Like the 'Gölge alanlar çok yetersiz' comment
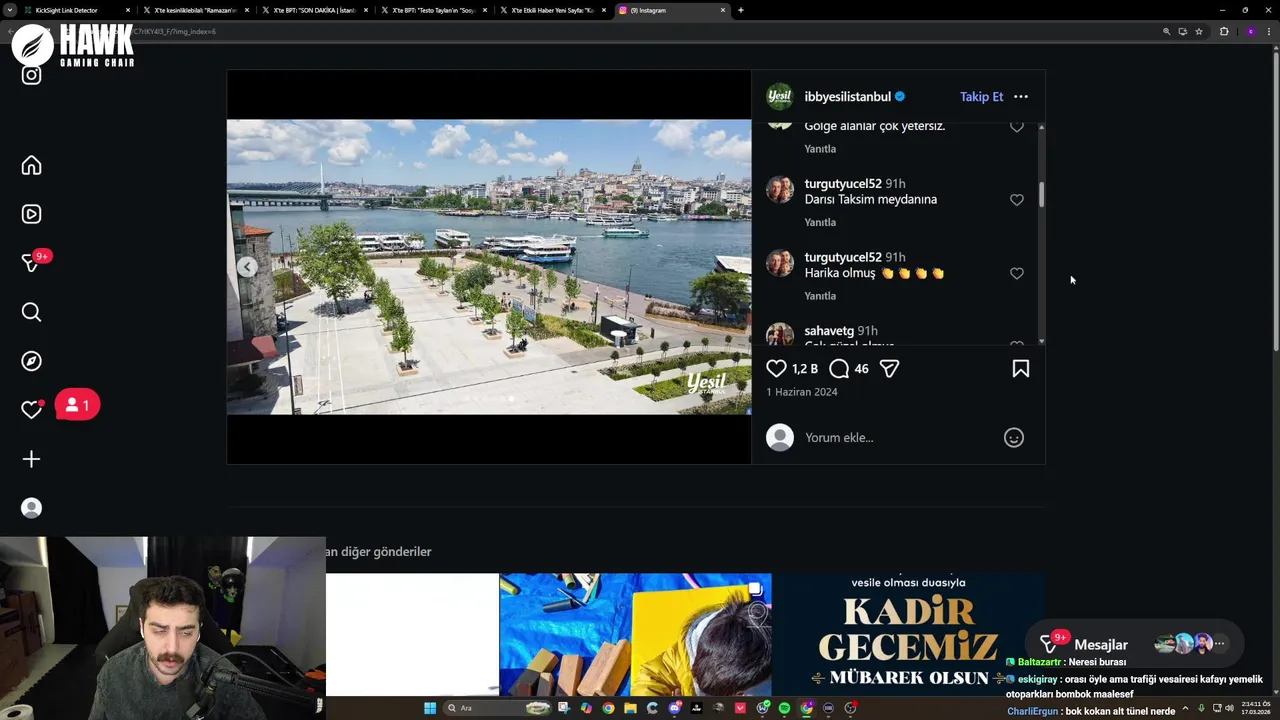This screenshot has height=720, width=1280. tap(1016, 127)
